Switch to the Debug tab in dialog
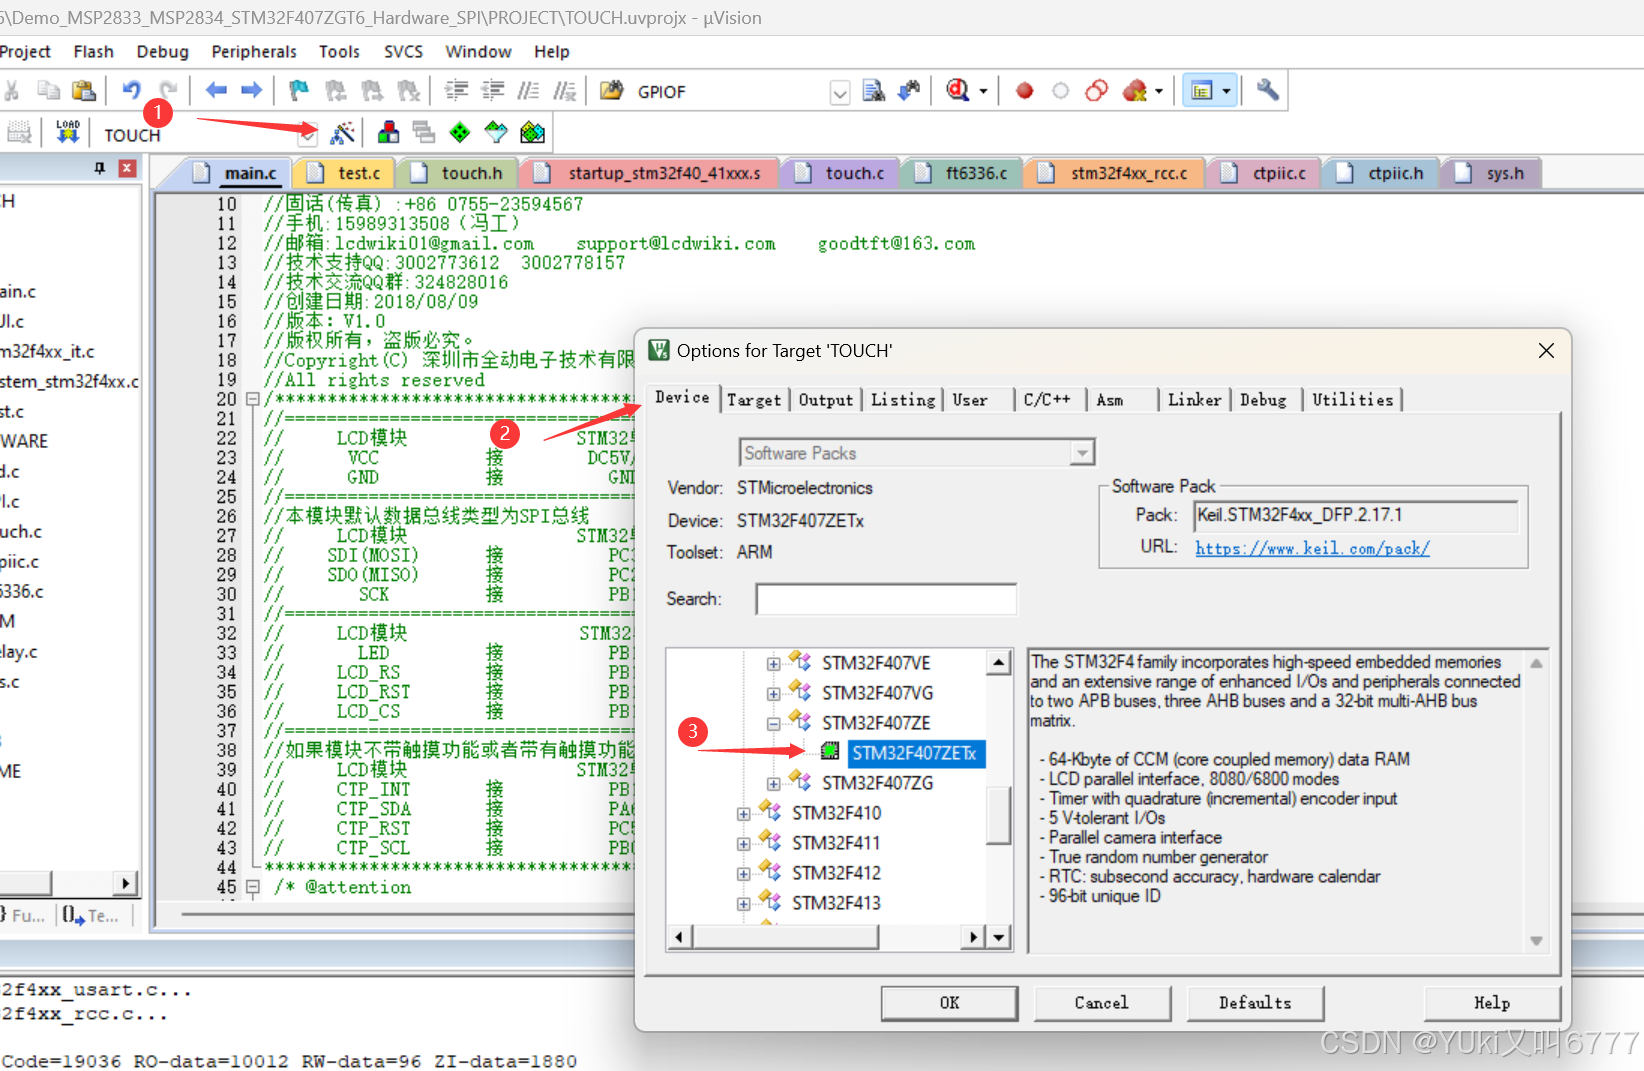1644x1071 pixels. coord(1263,400)
